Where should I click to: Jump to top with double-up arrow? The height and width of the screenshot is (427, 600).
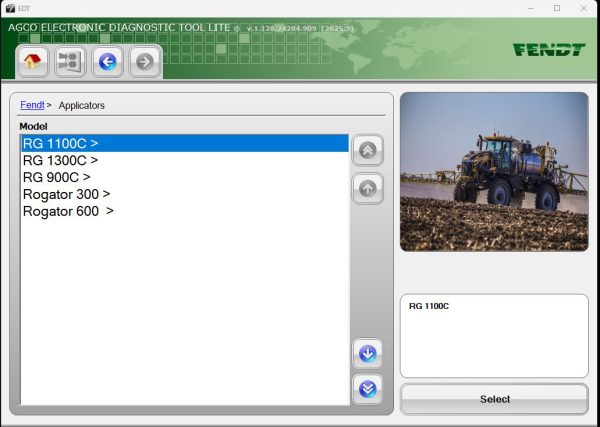click(x=368, y=150)
